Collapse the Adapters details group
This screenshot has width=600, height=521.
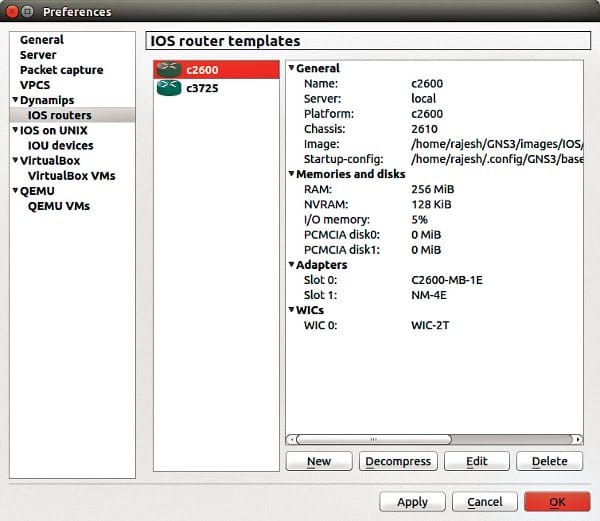tap(291, 264)
